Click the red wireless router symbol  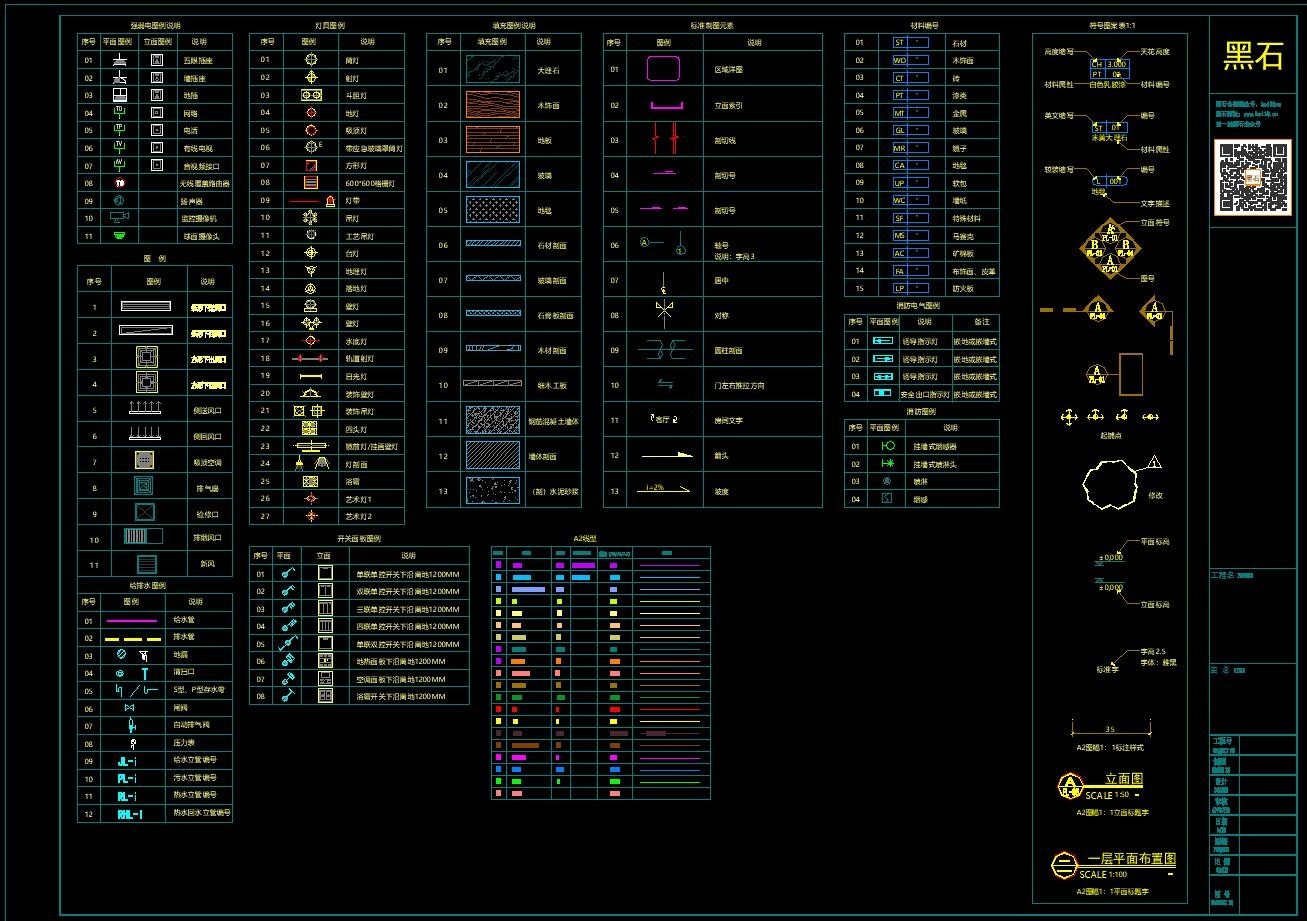pyautogui.click(x=119, y=183)
